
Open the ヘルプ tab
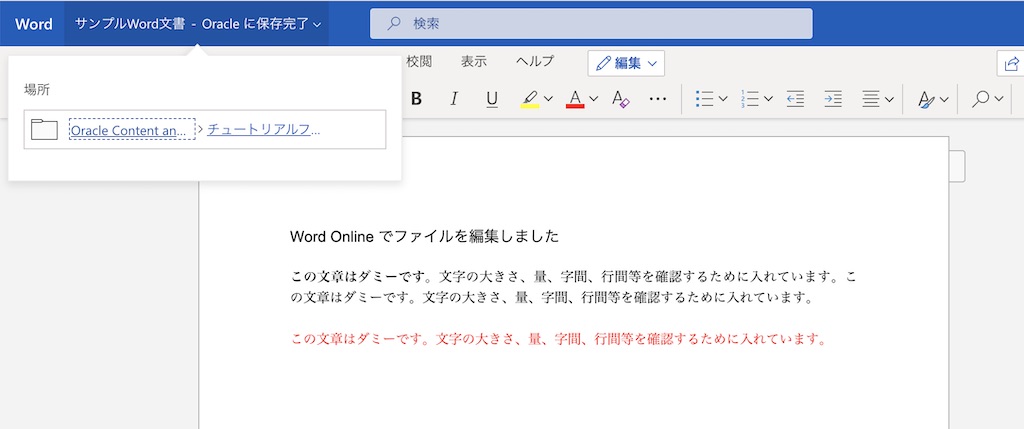(x=534, y=61)
